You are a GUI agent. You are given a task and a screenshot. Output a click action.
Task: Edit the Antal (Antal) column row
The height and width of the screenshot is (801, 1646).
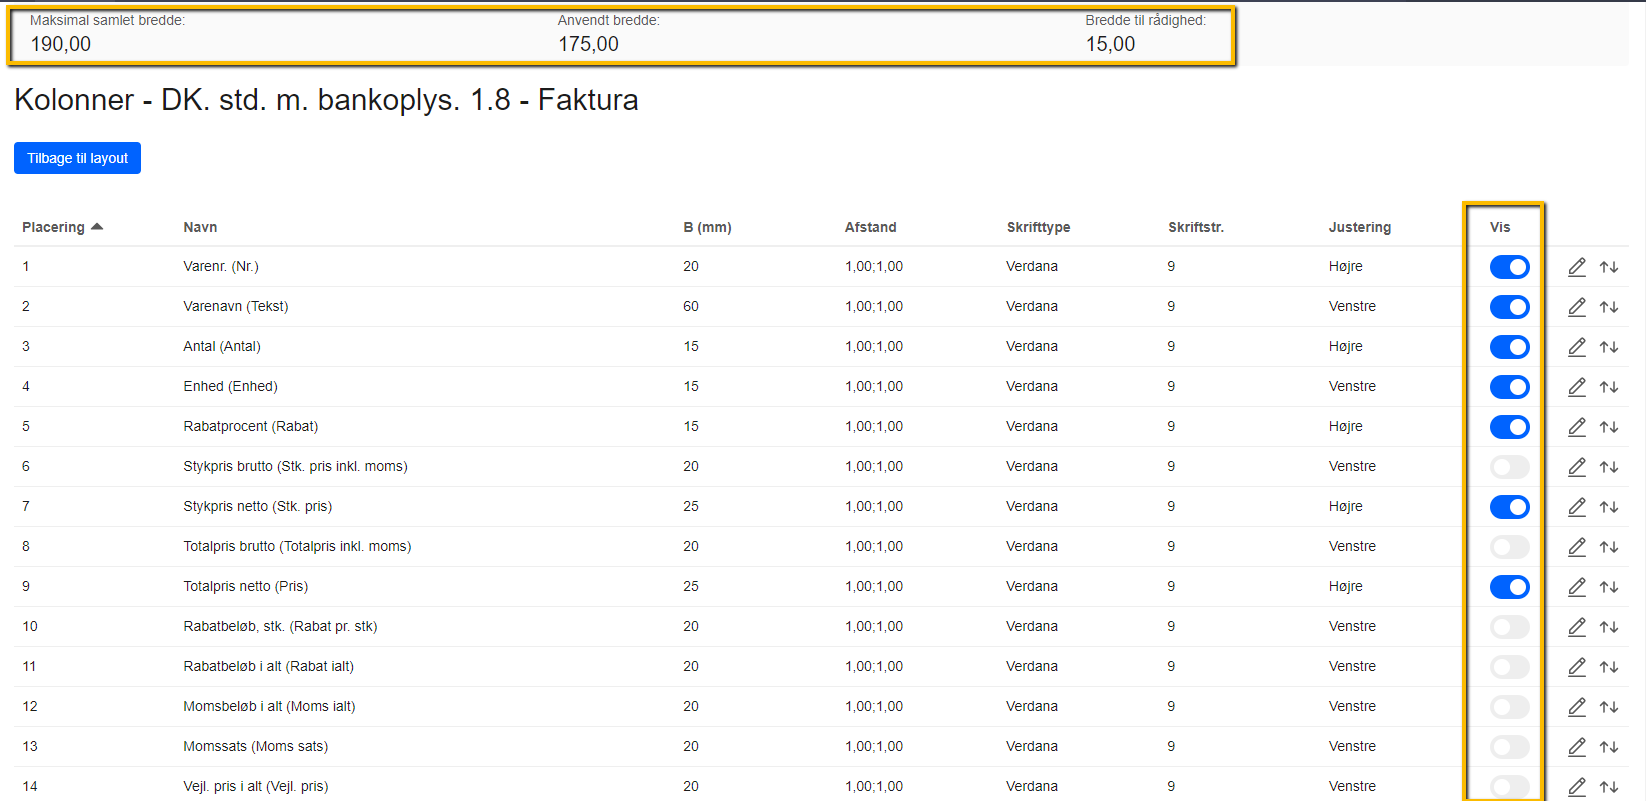[x=1577, y=347]
